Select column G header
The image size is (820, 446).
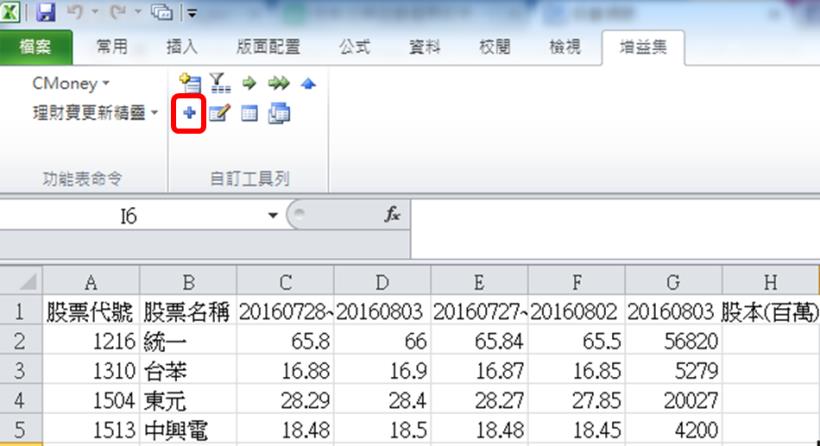click(673, 282)
